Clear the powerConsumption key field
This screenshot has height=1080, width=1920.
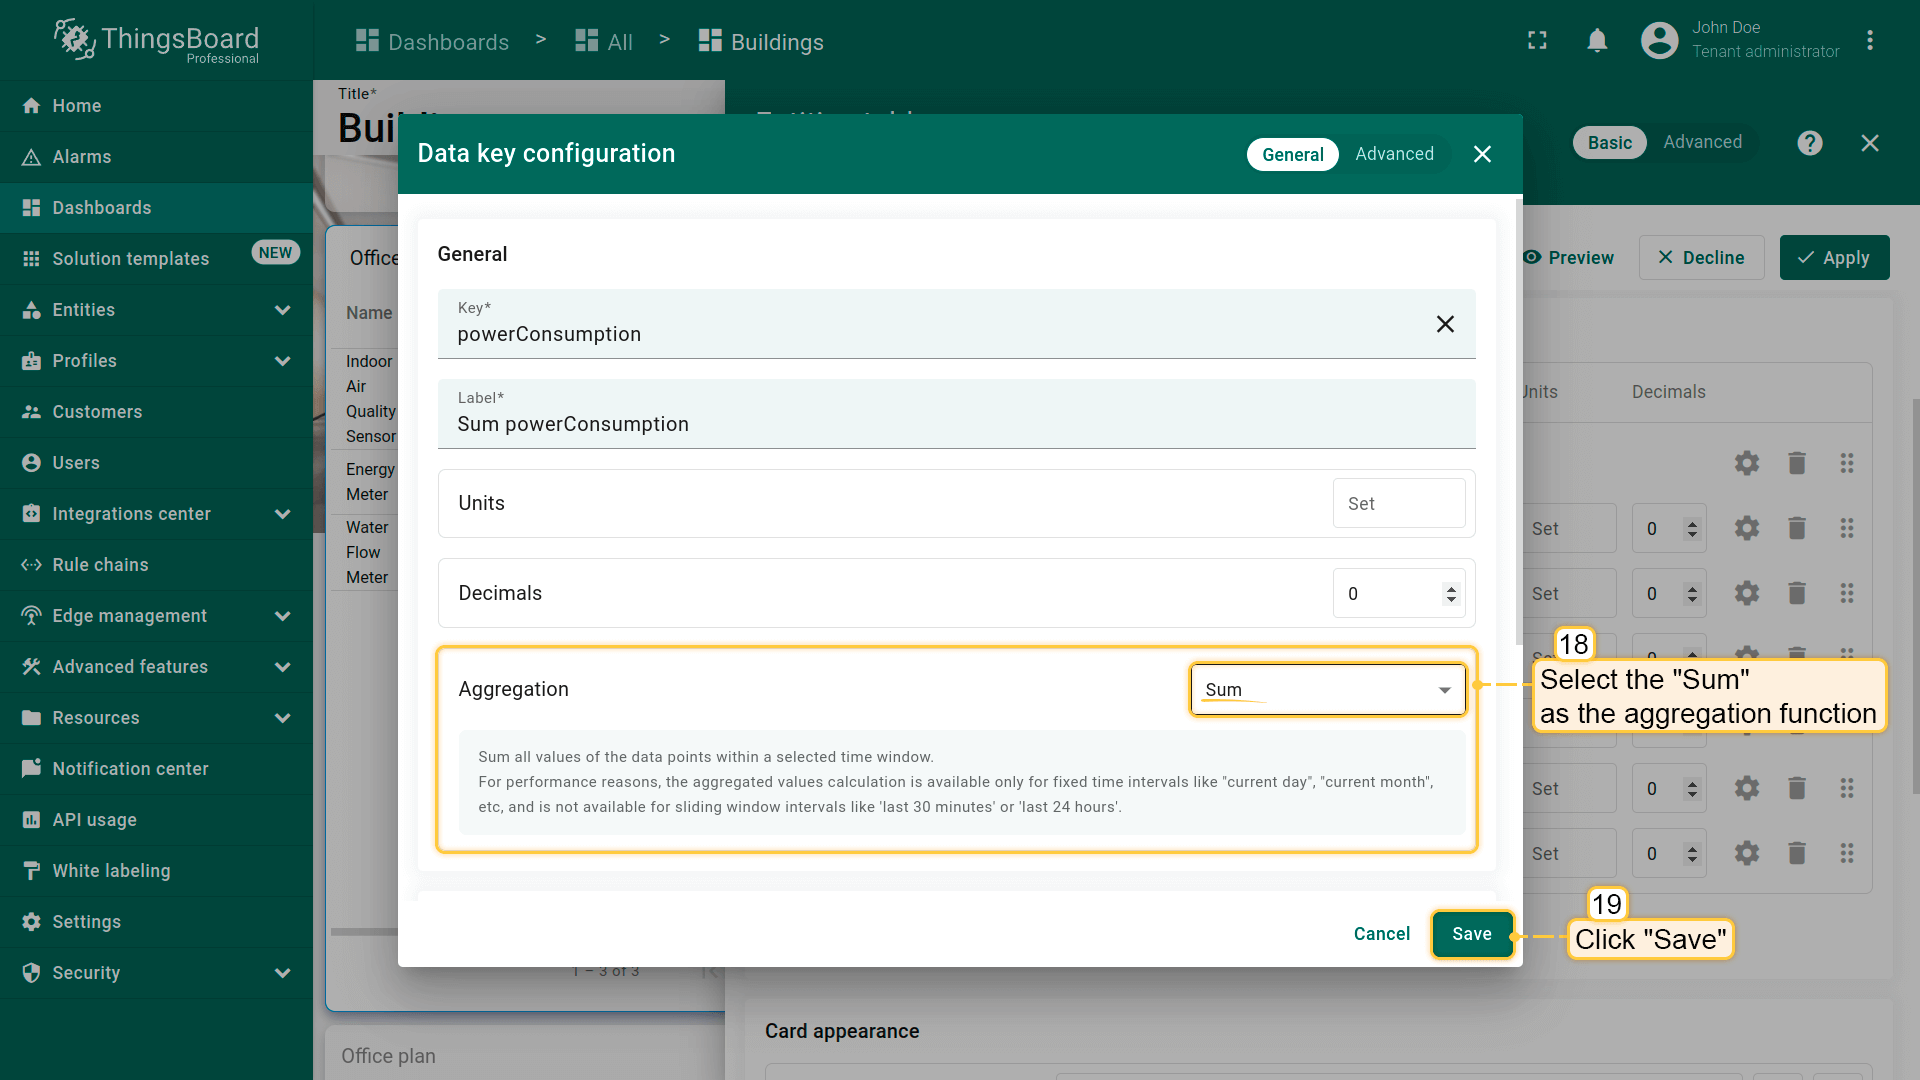click(x=1444, y=324)
